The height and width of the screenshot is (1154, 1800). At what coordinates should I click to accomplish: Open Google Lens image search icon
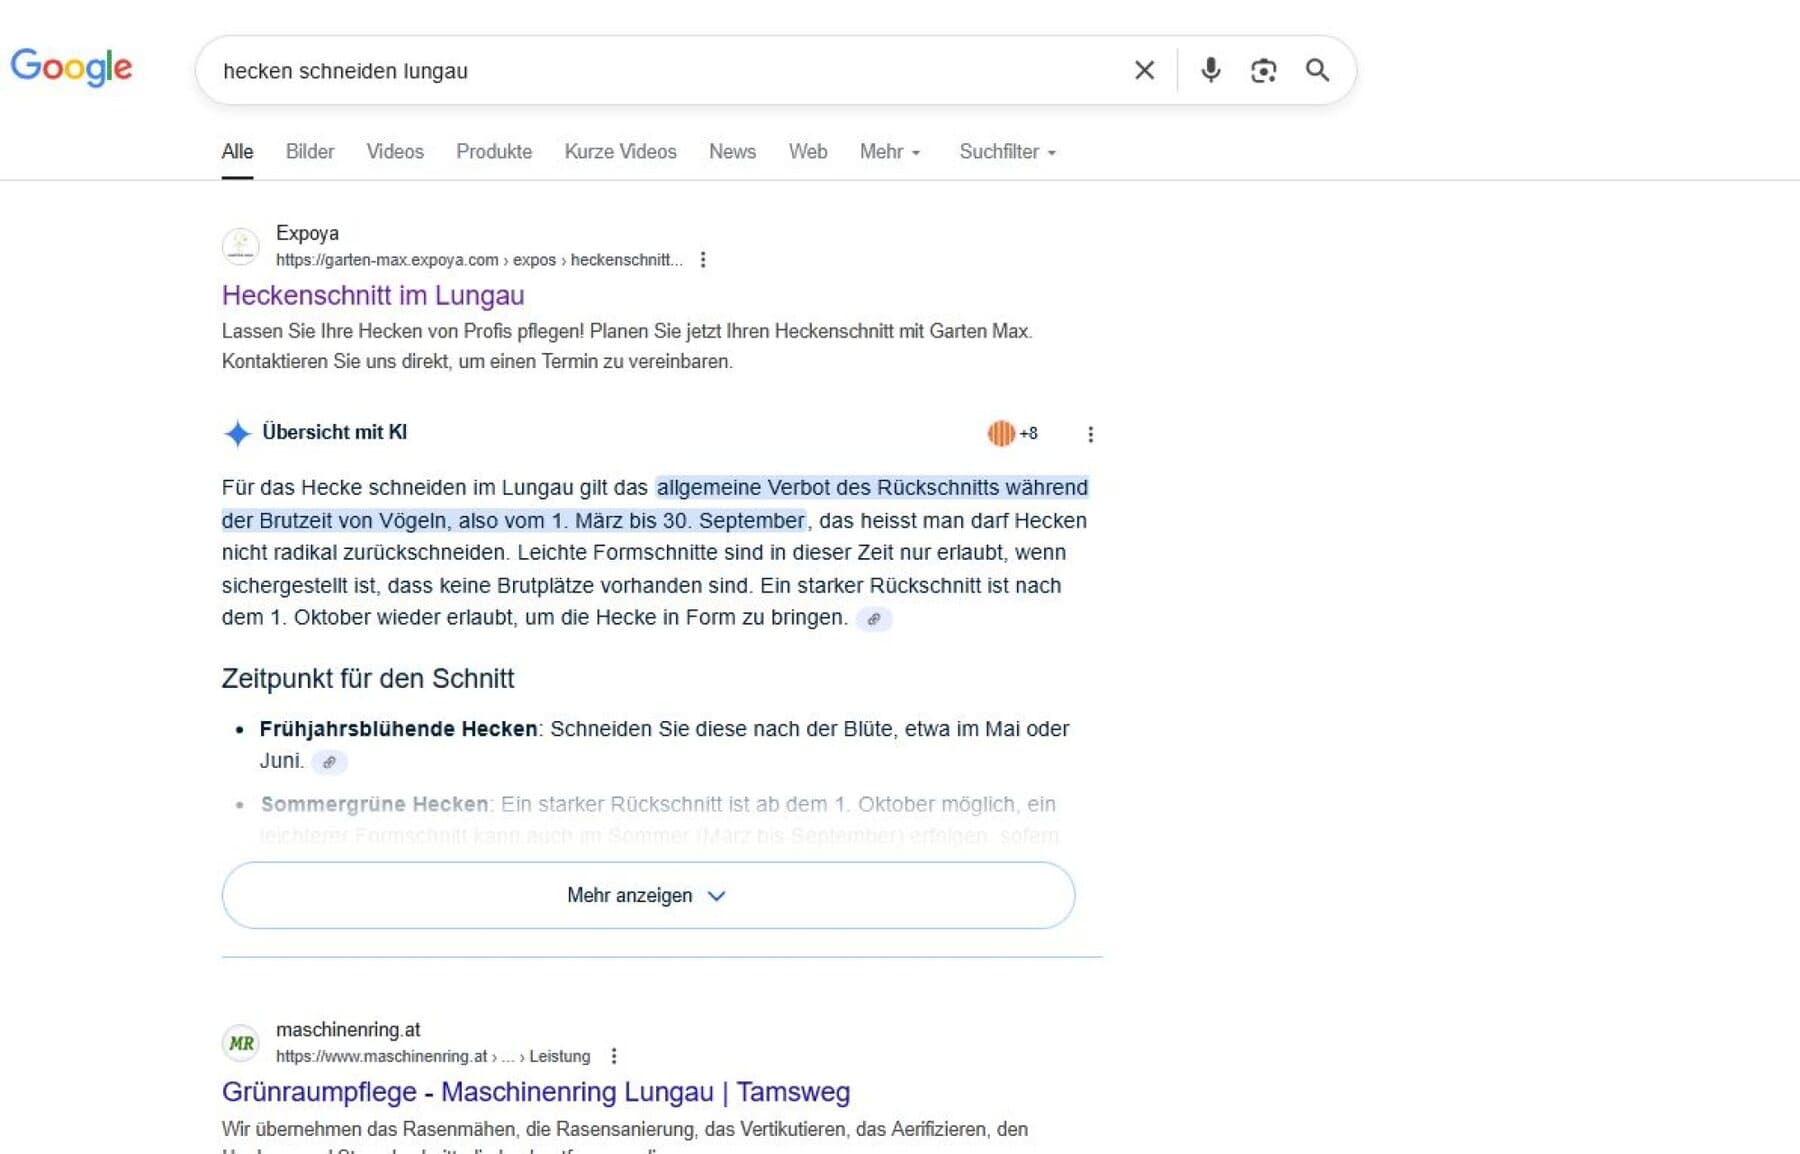pos(1263,70)
